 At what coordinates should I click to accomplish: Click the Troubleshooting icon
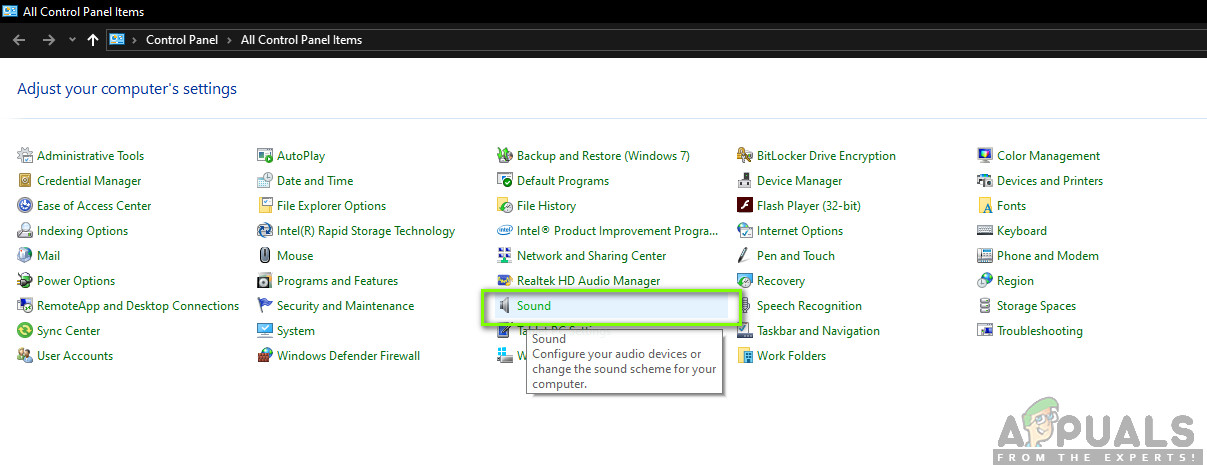985,331
